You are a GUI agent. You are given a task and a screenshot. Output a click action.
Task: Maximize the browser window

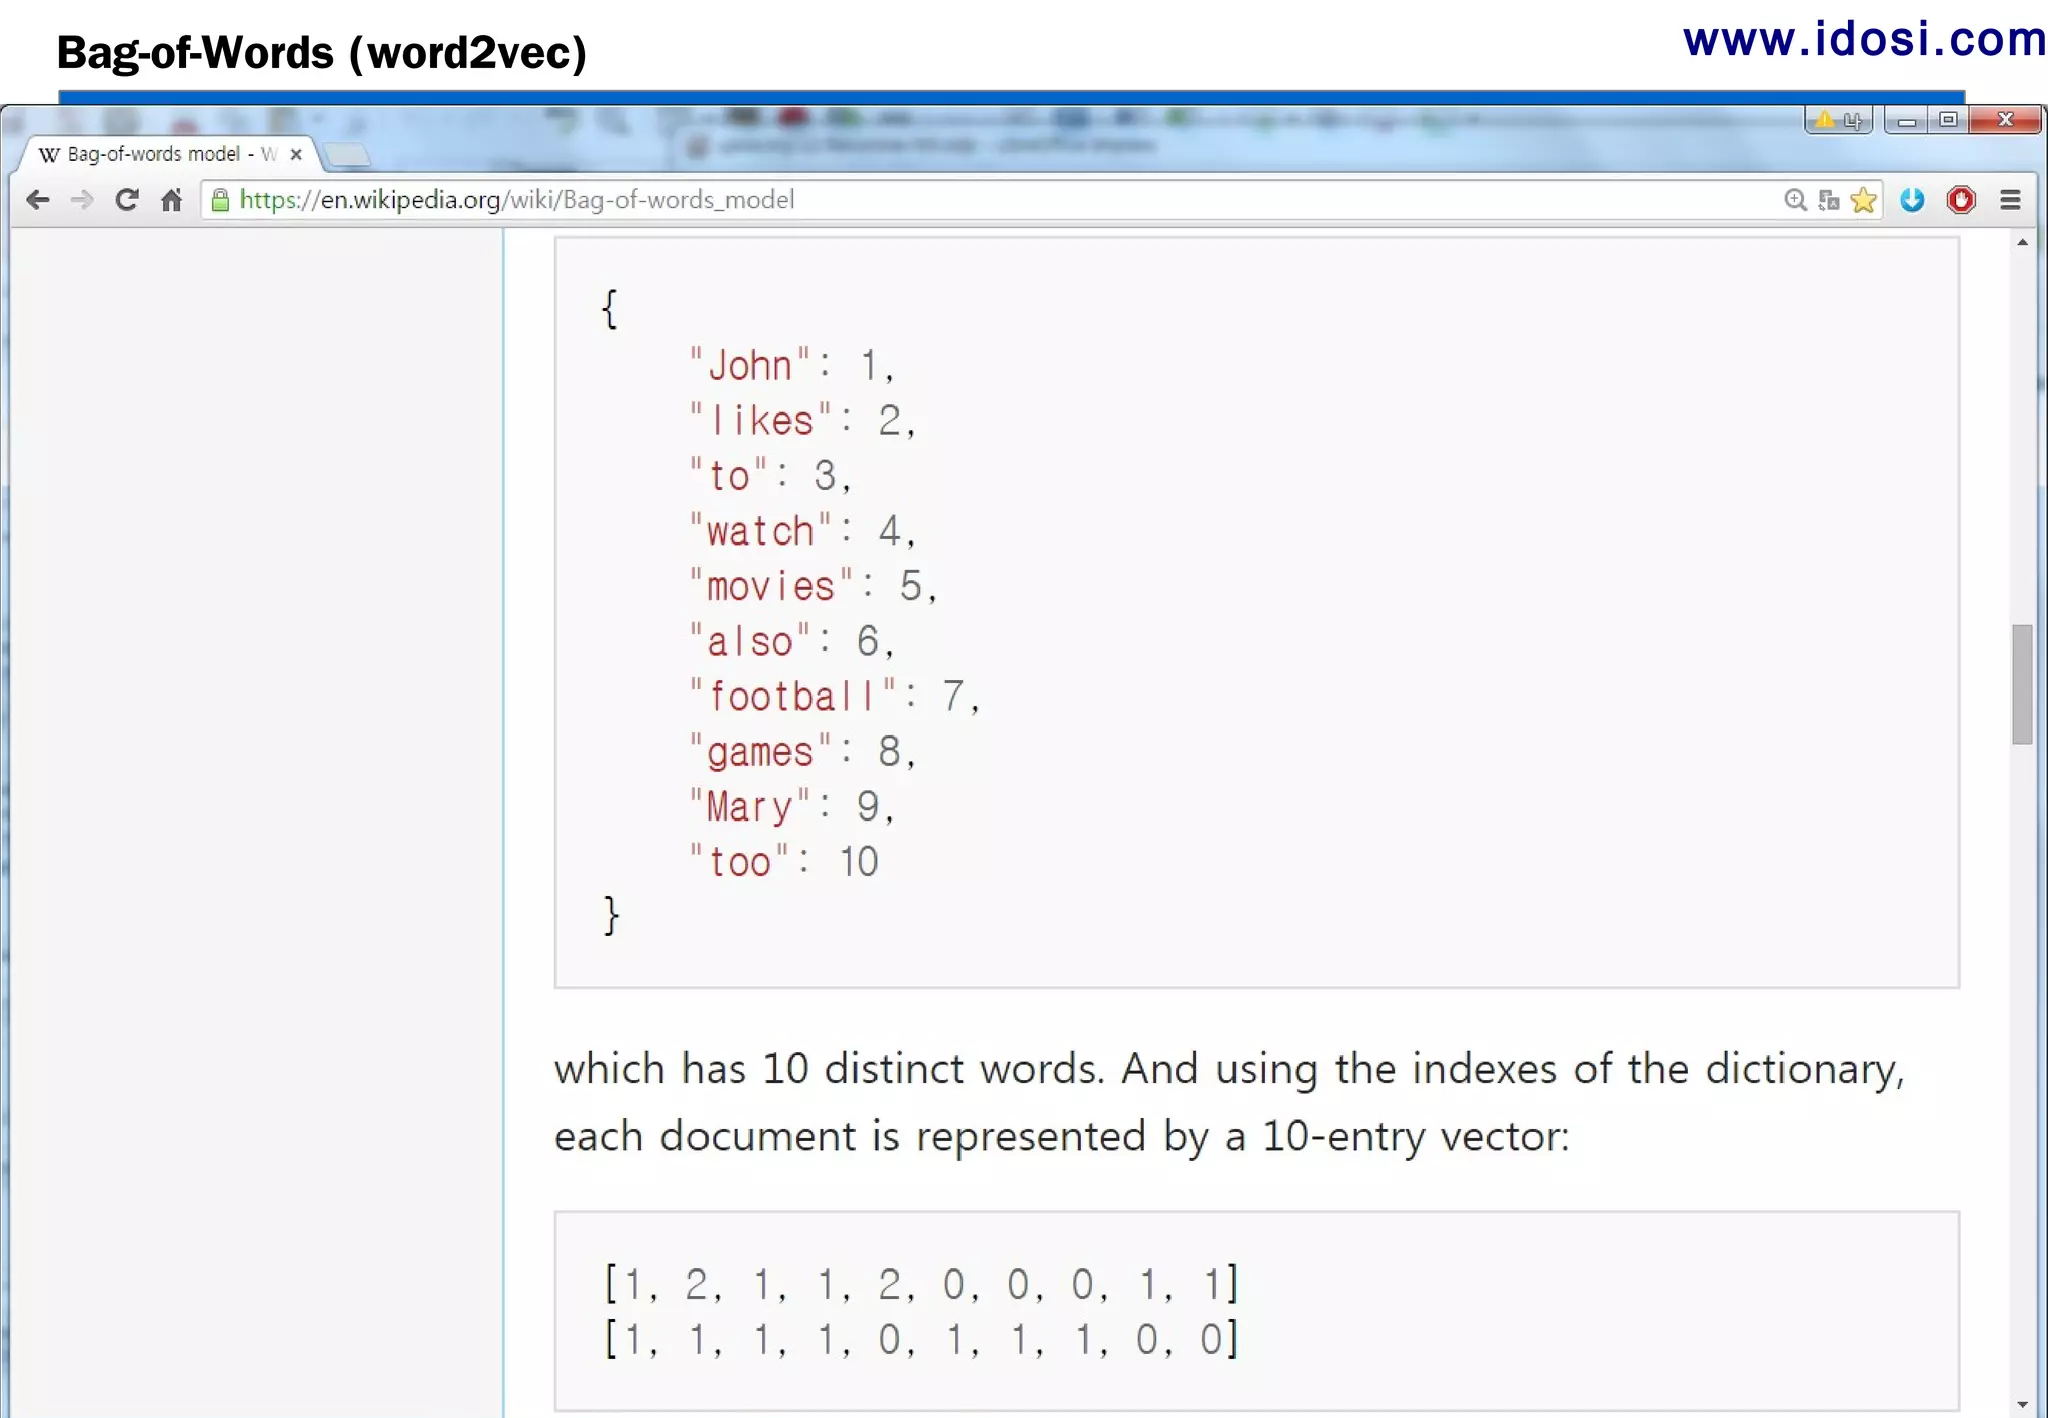pyautogui.click(x=1948, y=120)
